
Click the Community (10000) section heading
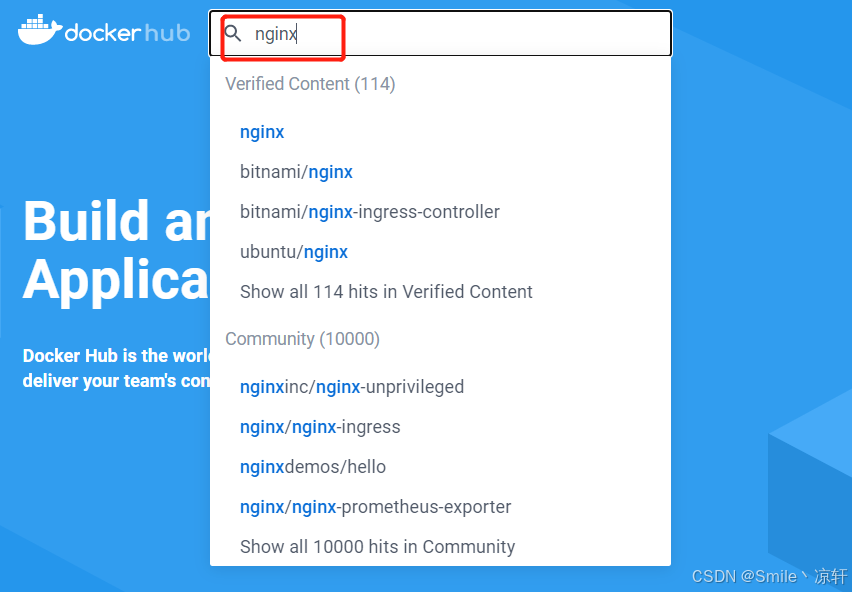(302, 339)
